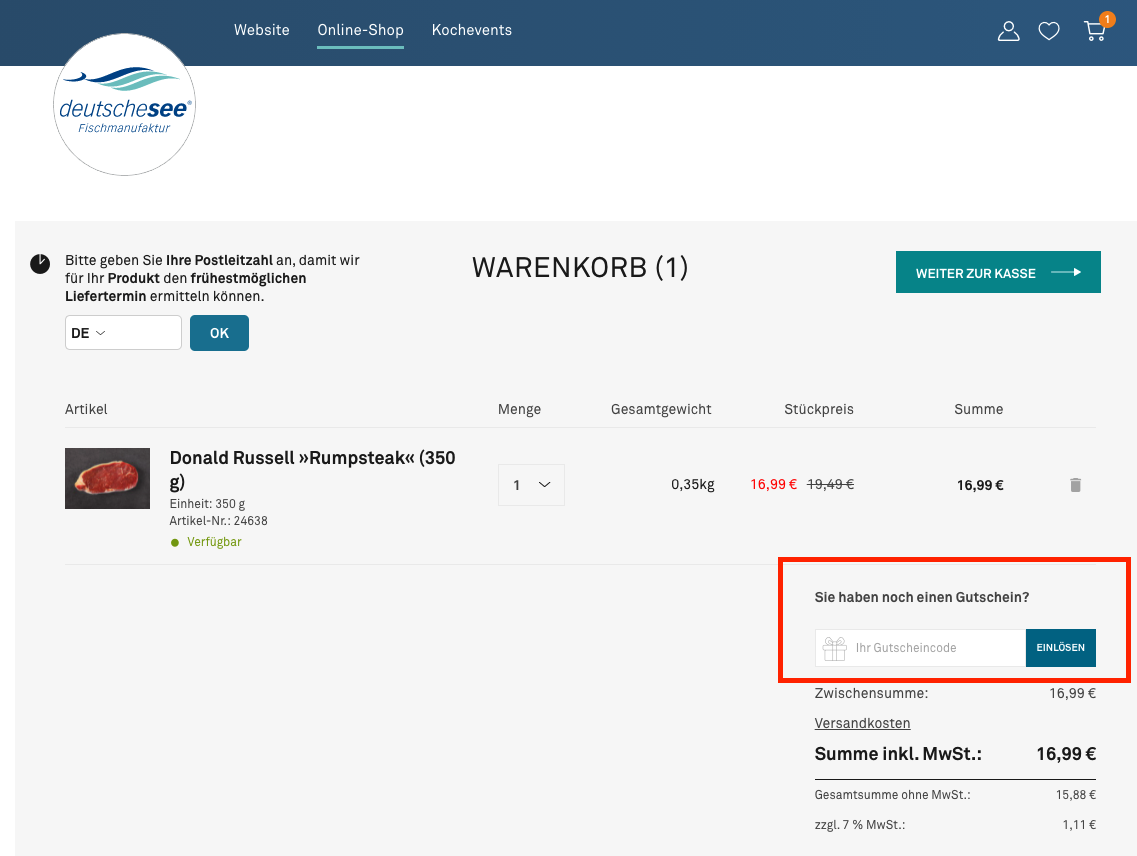Open the user account icon
The image size is (1137, 856).
pyautogui.click(x=1008, y=31)
